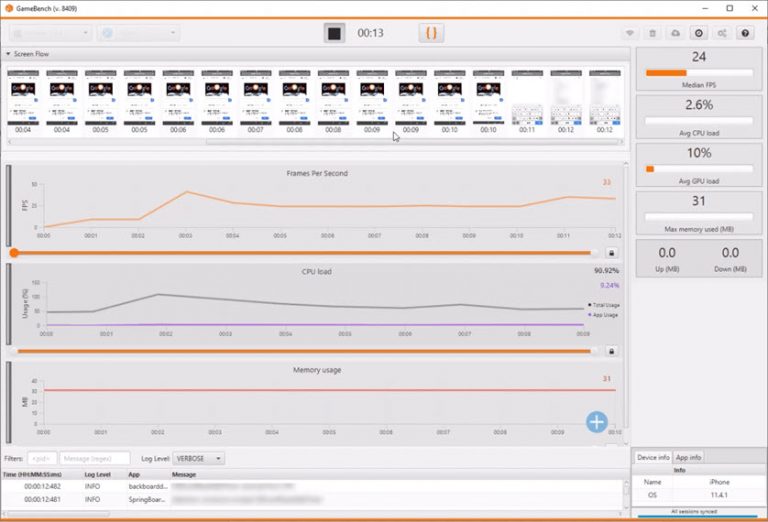Open the advanced settings gears icon
The height and width of the screenshot is (522, 768).
(x=722, y=33)
